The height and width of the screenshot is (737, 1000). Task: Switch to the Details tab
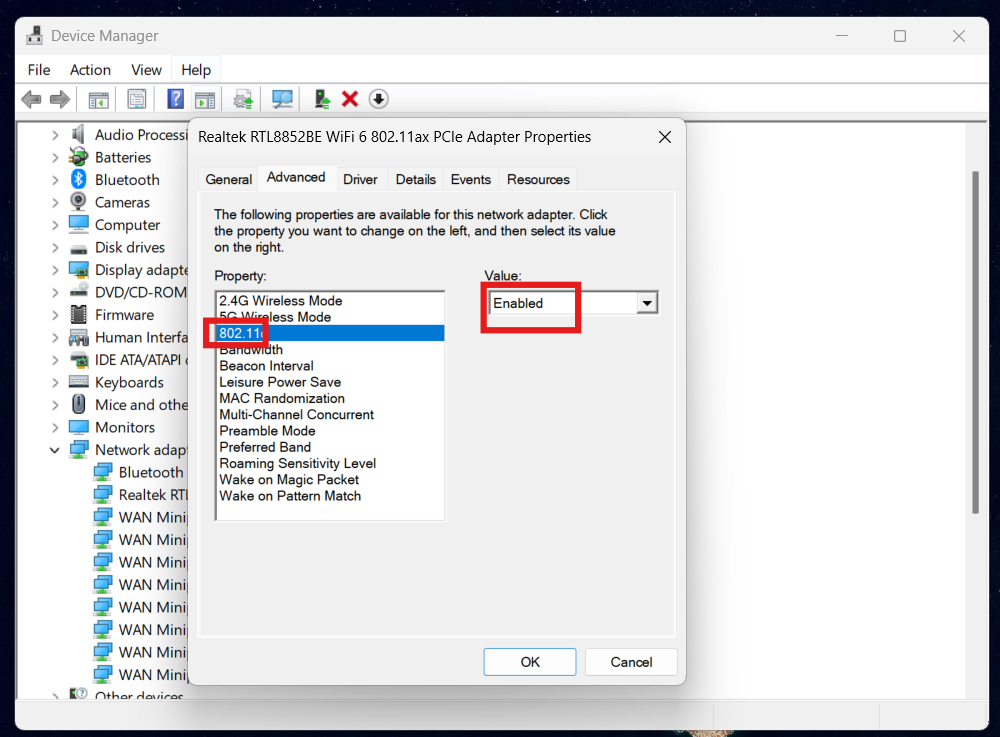tap(416, 179)
